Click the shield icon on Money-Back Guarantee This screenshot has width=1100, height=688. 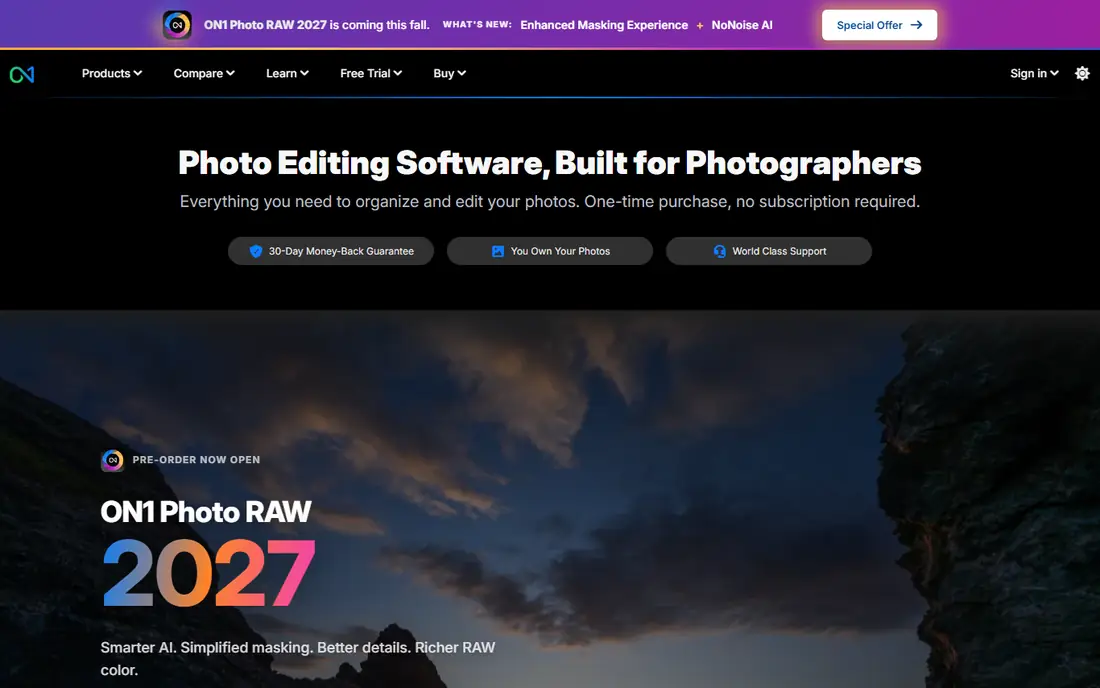(256, 251)
